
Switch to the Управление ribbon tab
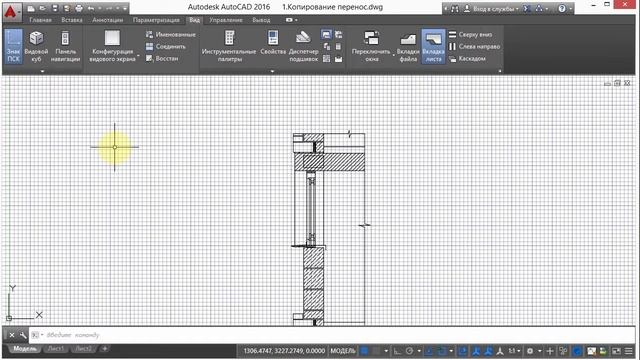[226, 20]
